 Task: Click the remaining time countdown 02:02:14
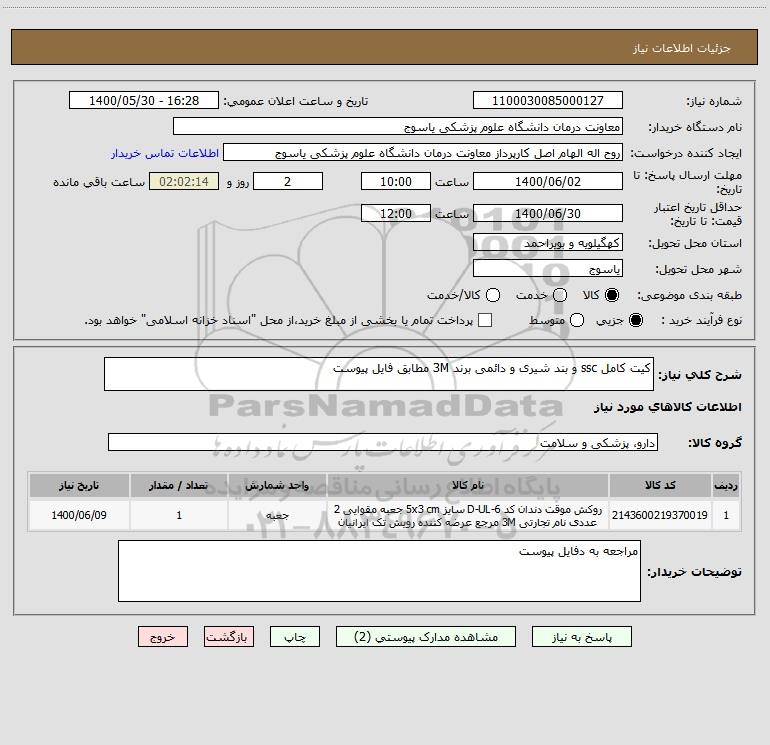(184, 181)
